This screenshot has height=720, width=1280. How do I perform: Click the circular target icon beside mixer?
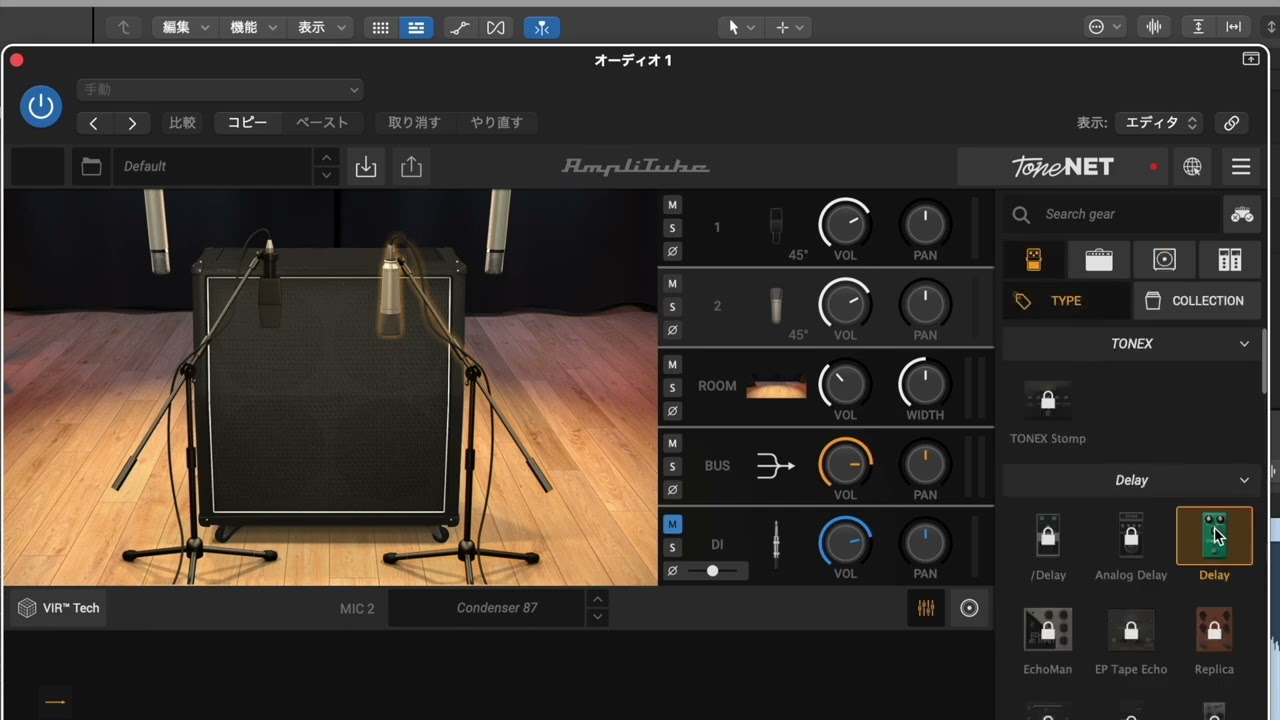coord(969,608)
